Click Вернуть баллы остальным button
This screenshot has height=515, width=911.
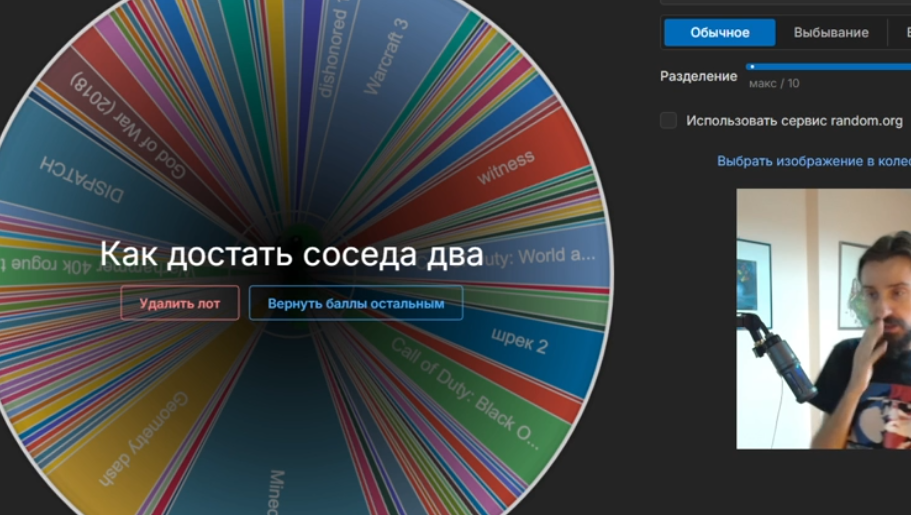(x=356, y=303)
